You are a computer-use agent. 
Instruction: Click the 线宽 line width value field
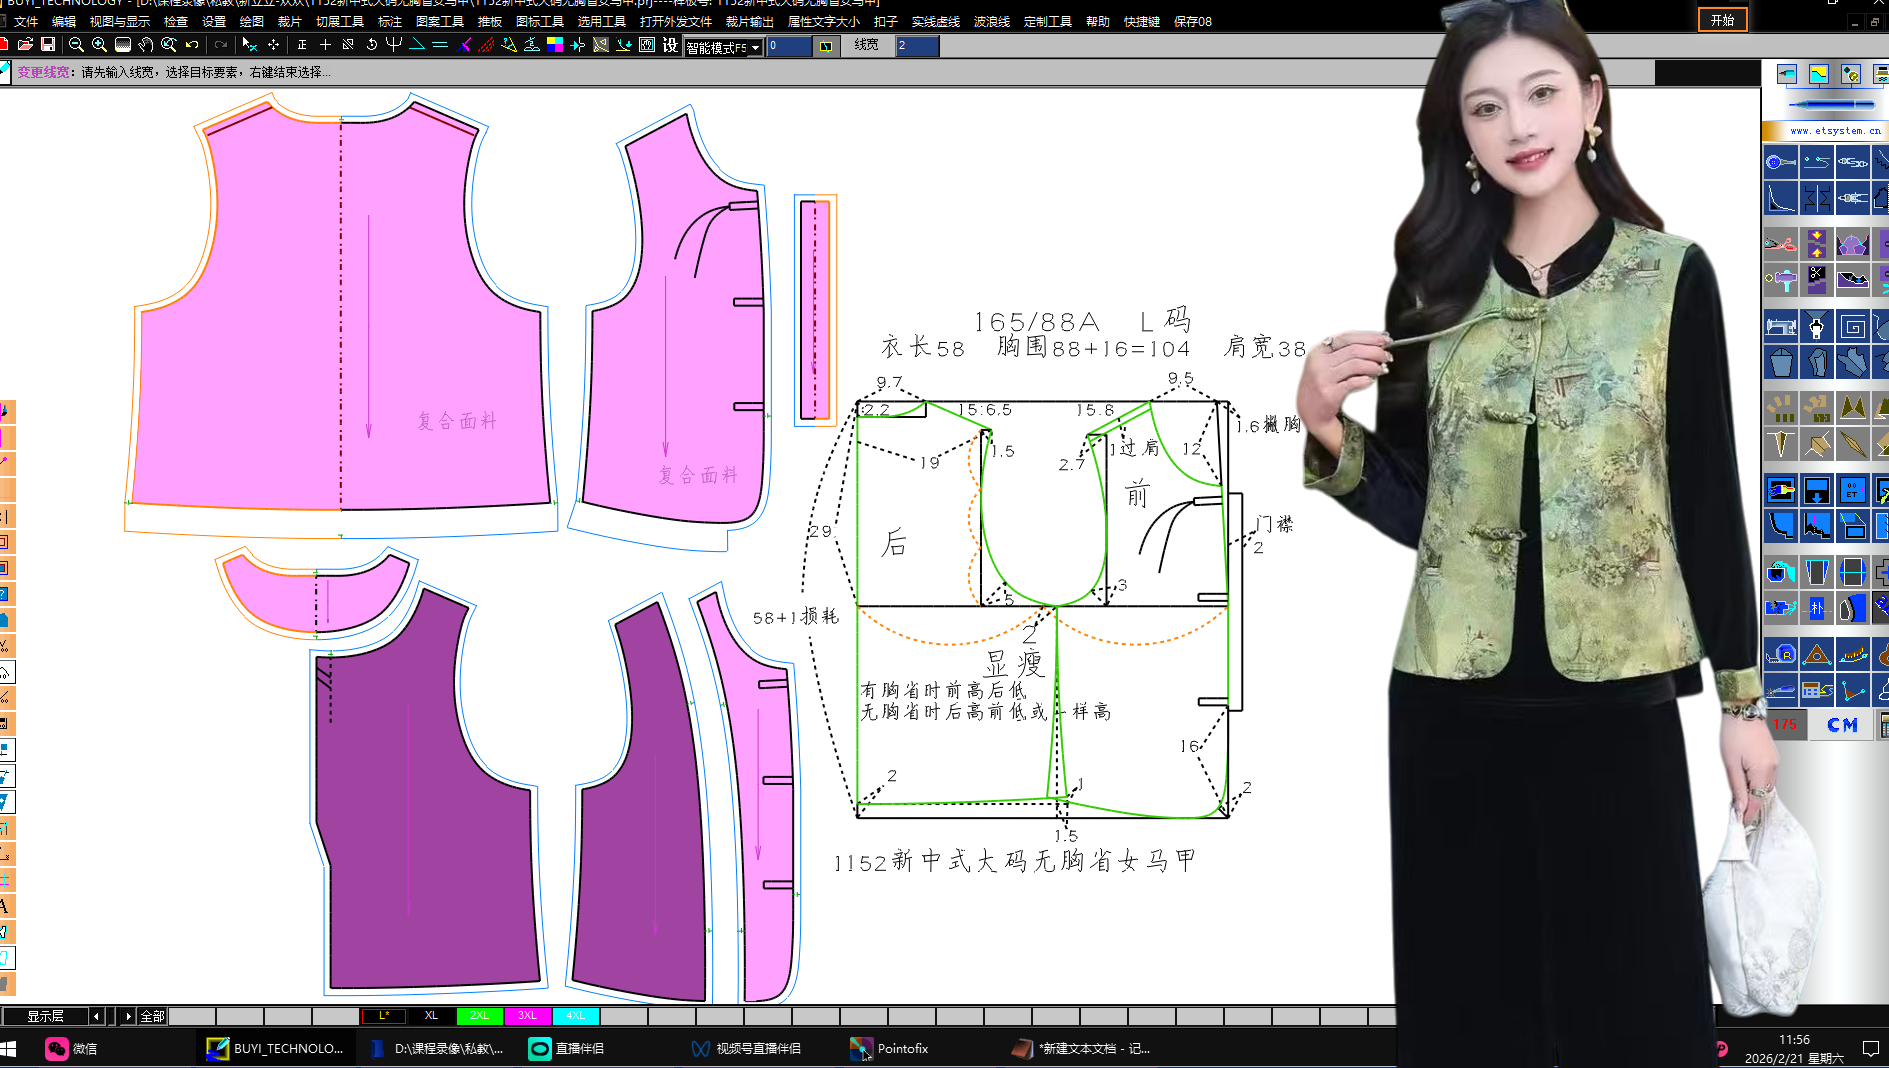coord(916,46)
